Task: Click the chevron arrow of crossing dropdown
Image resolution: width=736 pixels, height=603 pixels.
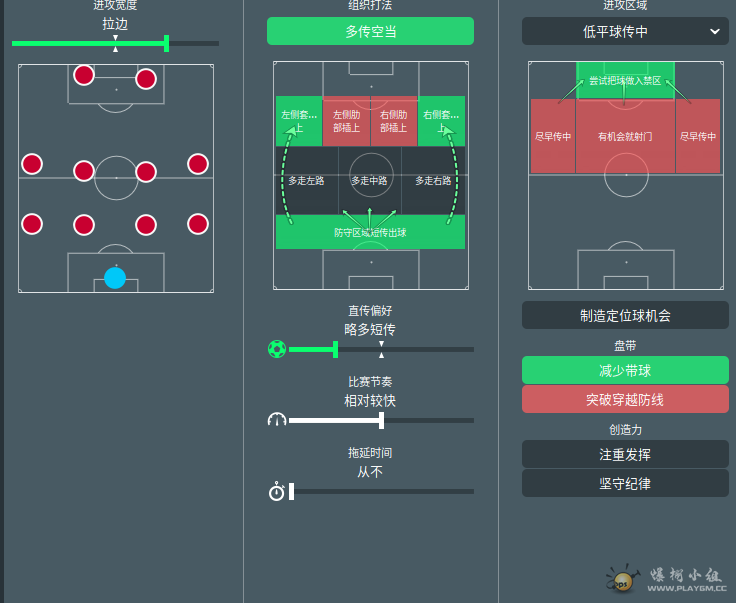Action: click(x=715, y=31)
